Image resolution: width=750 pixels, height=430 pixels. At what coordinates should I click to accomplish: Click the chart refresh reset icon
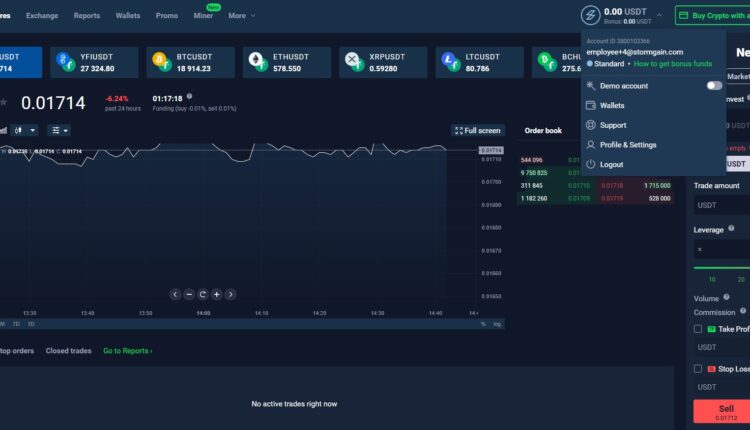(x=203, y=294)
